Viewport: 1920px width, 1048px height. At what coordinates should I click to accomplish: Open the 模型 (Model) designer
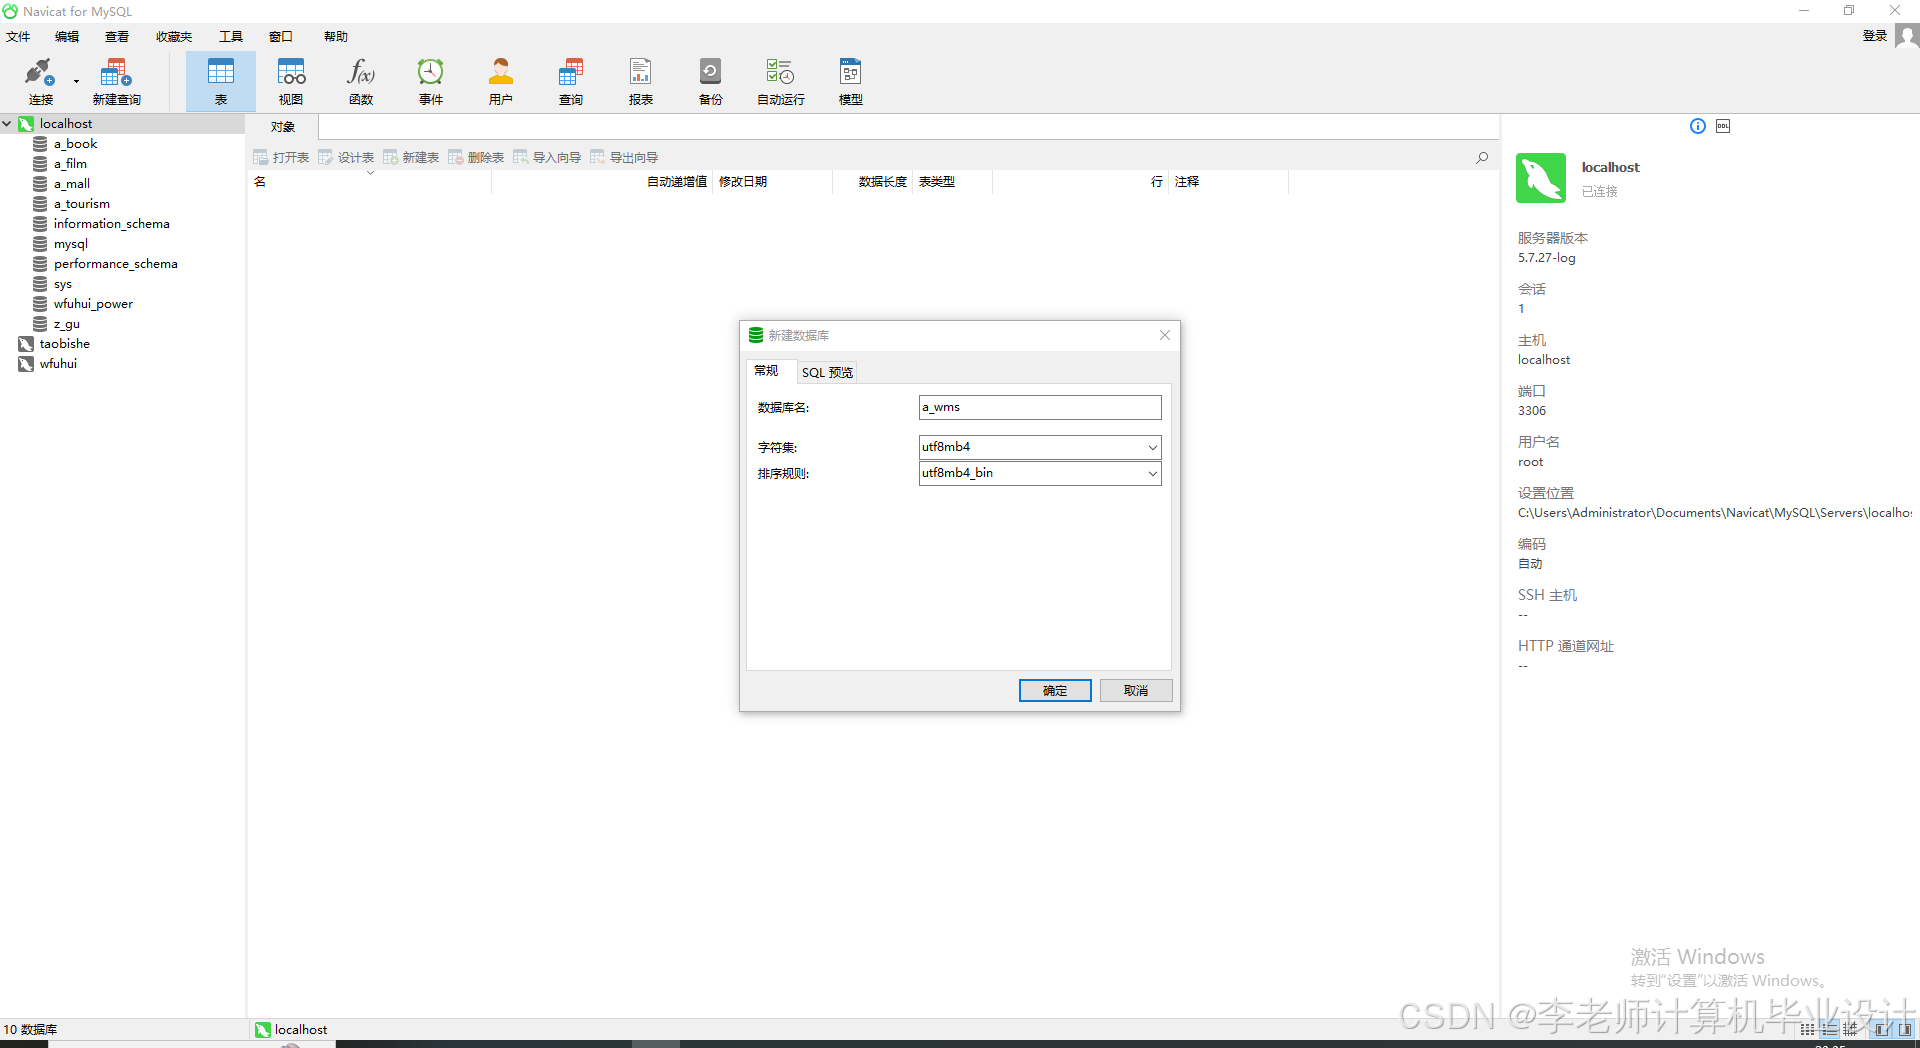coord(849,80)
